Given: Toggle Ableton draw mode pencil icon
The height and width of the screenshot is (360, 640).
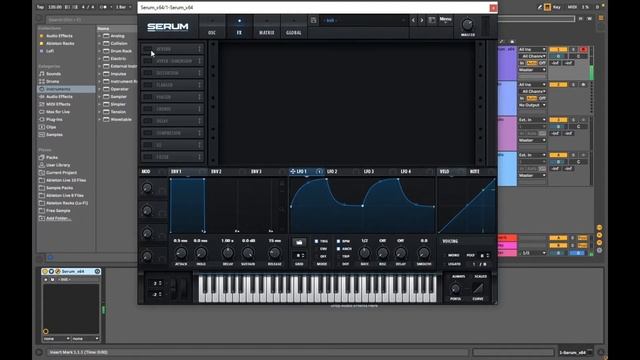Looking at the screenshot, I should [540, 7].
